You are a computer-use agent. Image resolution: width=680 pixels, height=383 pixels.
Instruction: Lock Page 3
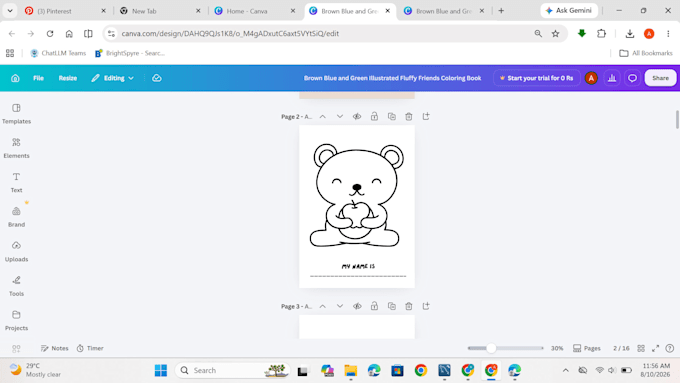[374, 306]
